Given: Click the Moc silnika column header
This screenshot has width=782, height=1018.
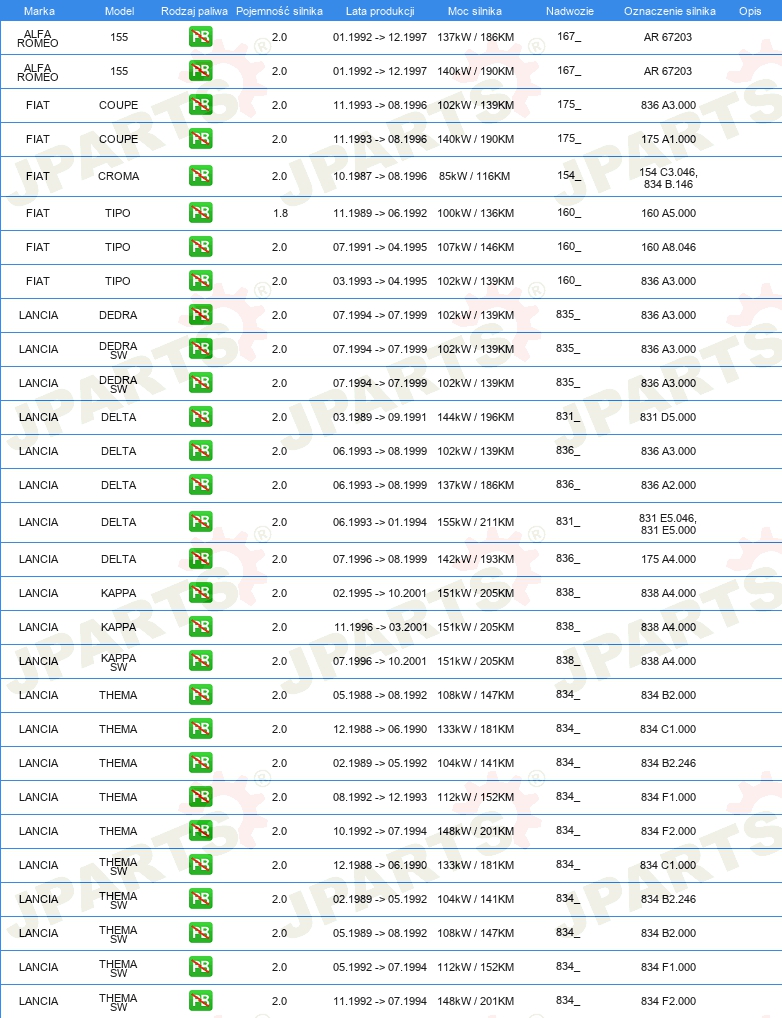Looking at the screenshot, I should coord(475,11).
